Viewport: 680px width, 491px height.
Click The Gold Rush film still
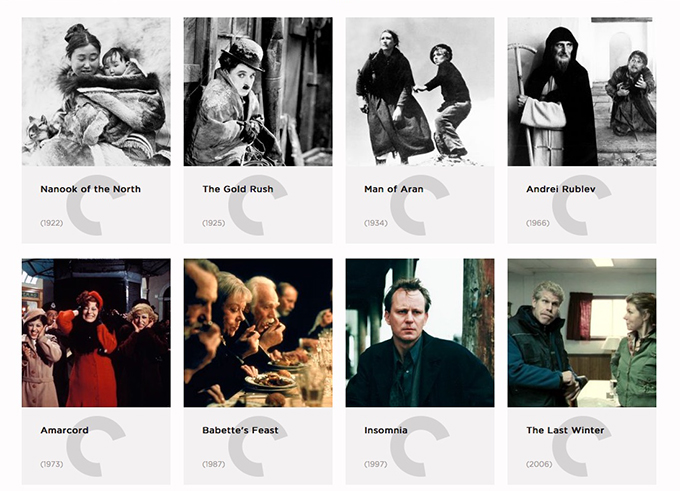pos(258,92)
